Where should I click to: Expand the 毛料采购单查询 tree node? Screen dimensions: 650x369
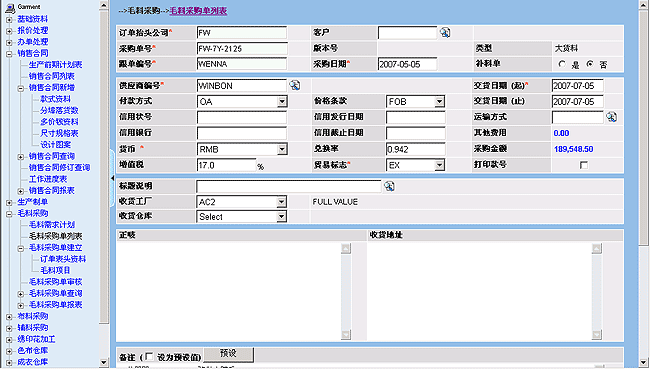21,294
